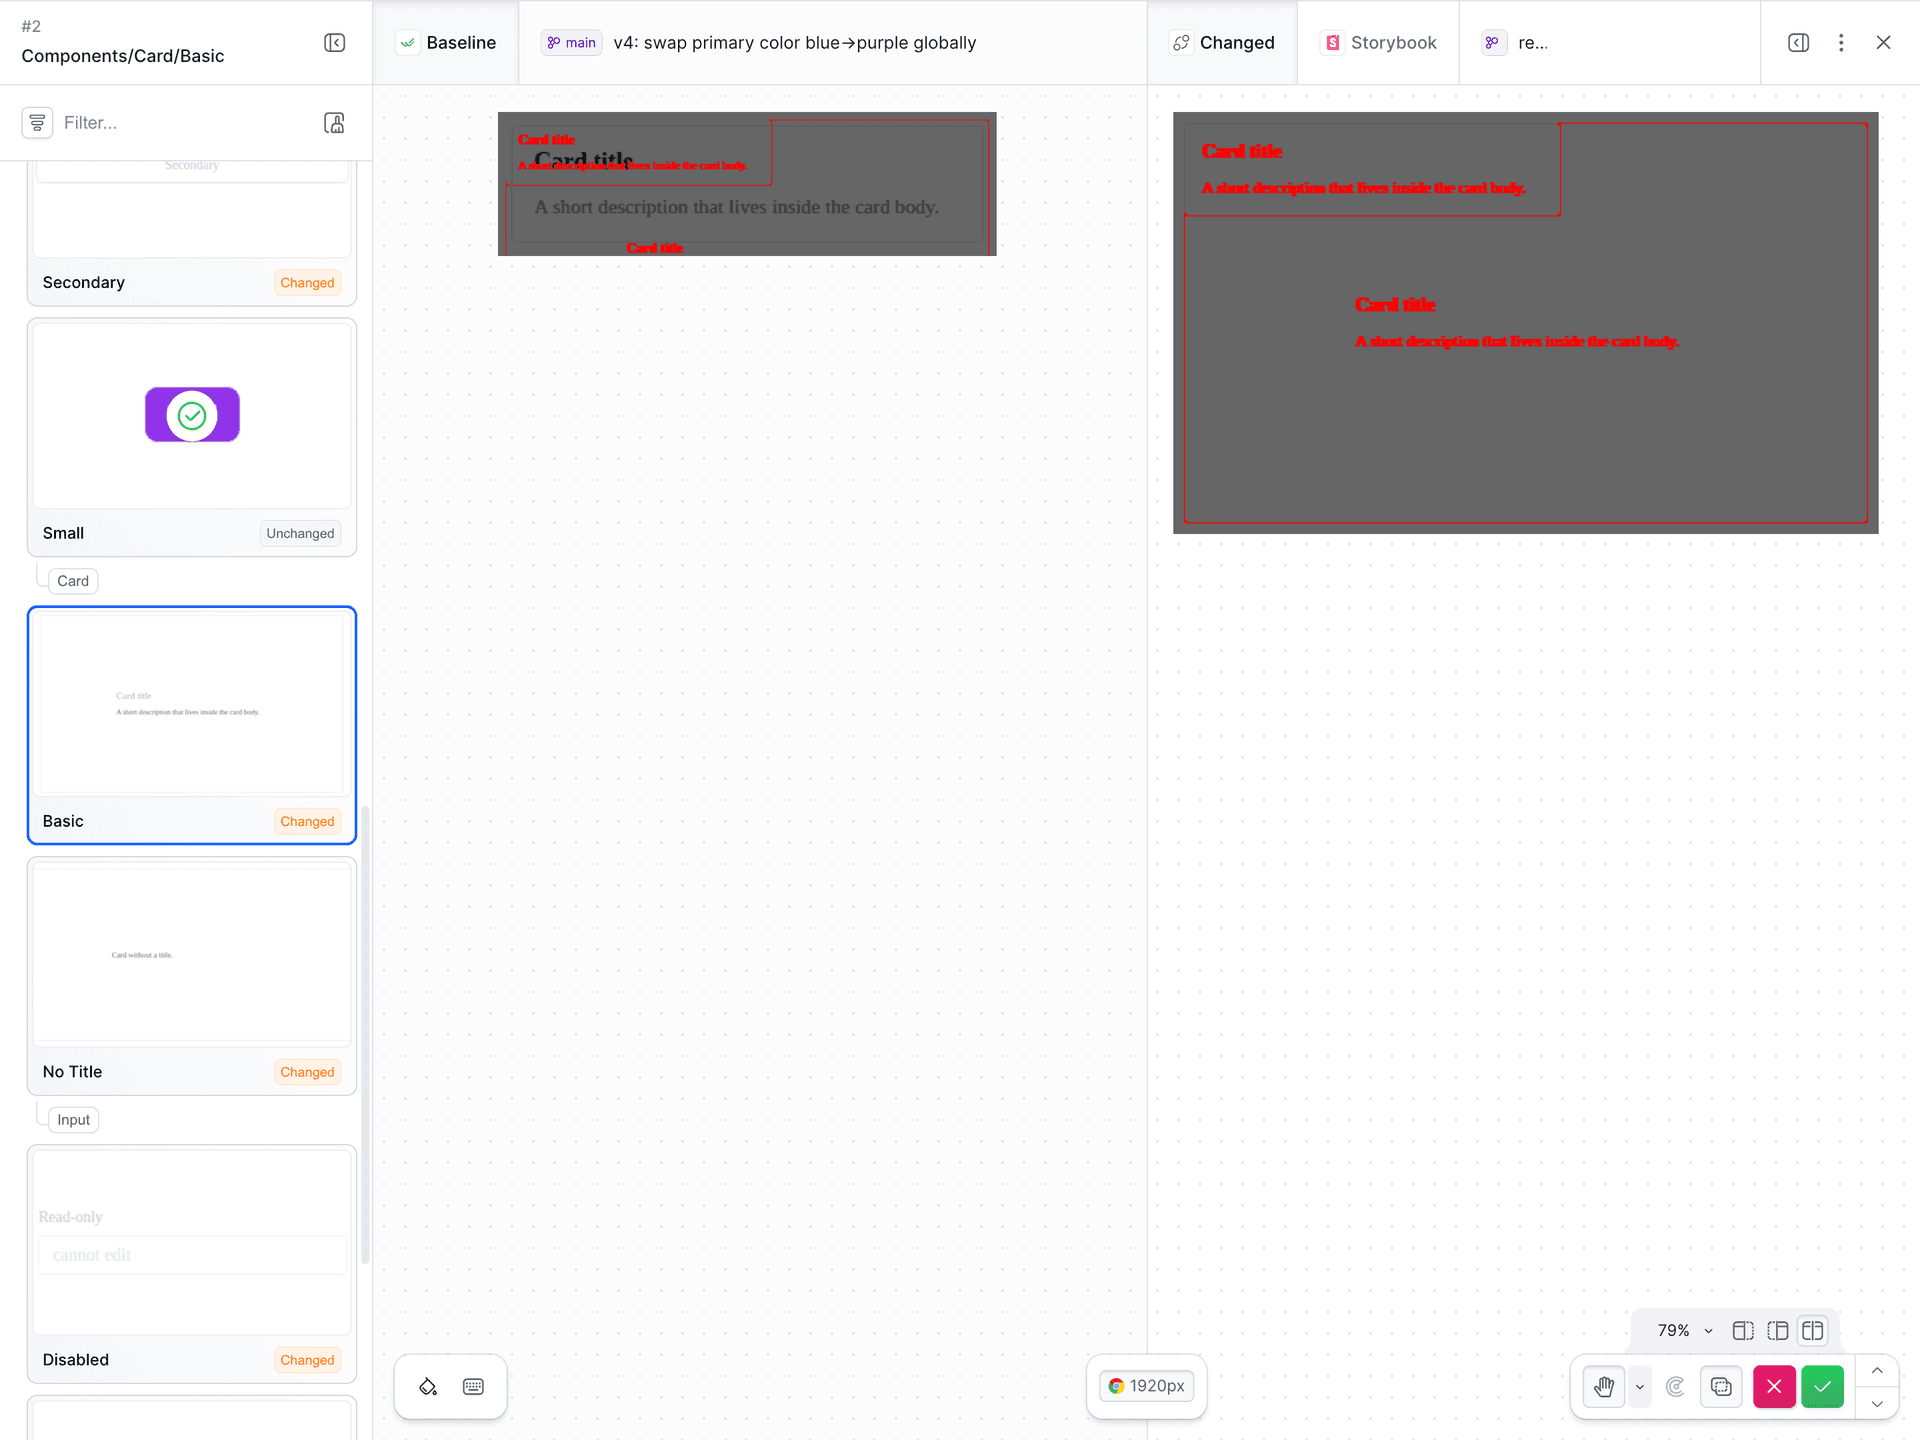Image resolution: width=1920 pixels, height=1440 pixels.
Task: Toggle the right side panel icon
Action: click(x=1798, y=43)
